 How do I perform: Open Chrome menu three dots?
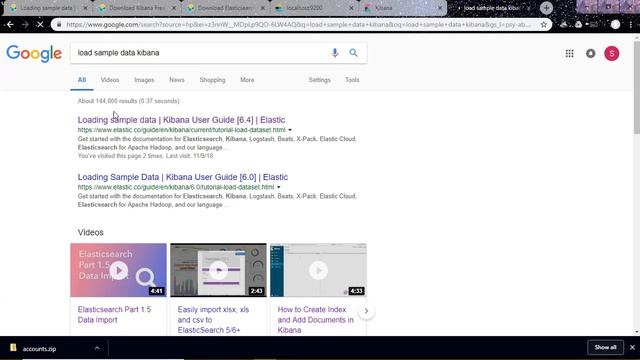632,24
